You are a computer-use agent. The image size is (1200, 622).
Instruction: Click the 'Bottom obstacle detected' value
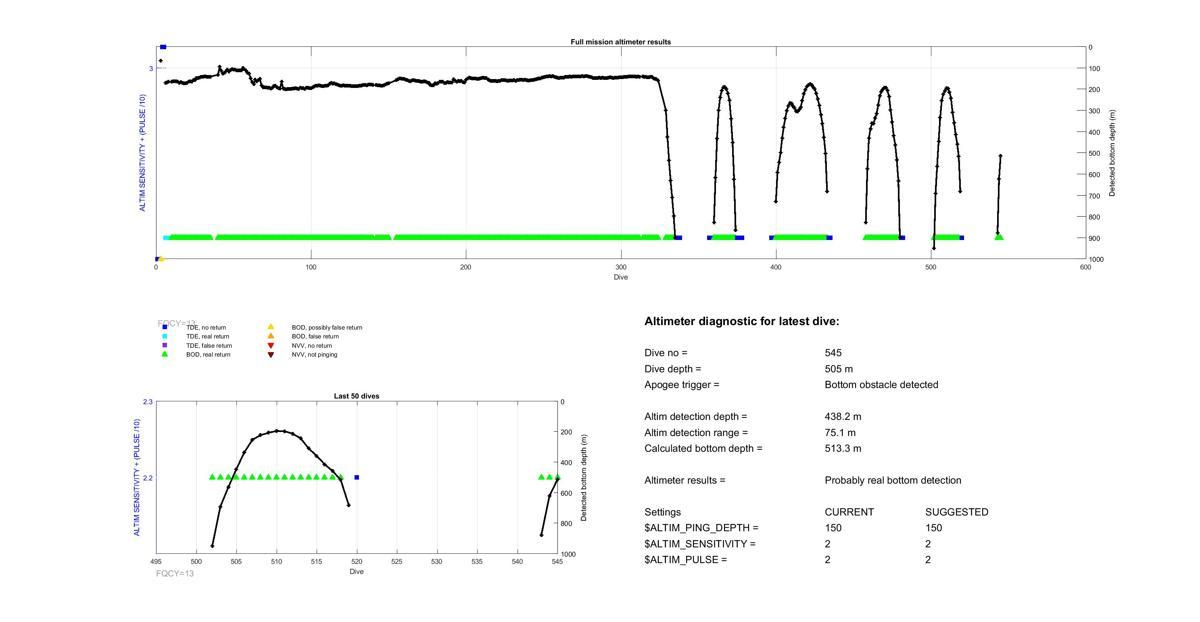882,385
